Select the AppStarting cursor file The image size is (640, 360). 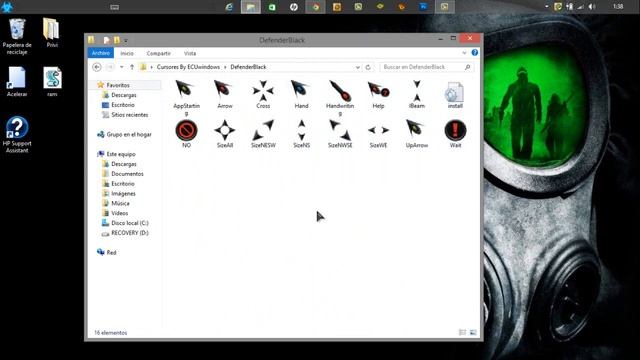click(x=186, y=97)
